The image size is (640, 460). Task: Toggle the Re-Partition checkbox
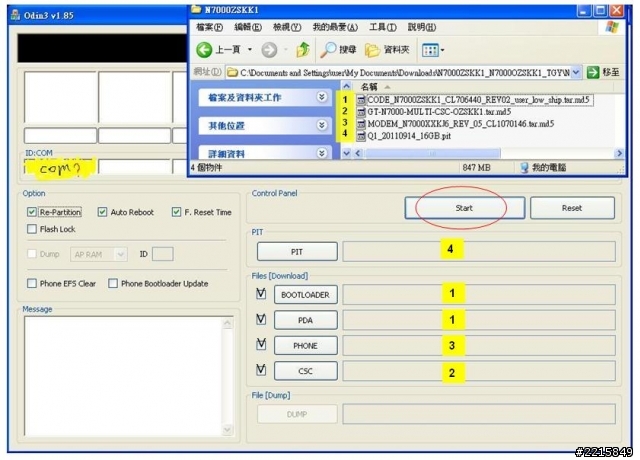[x=32, y=212]
